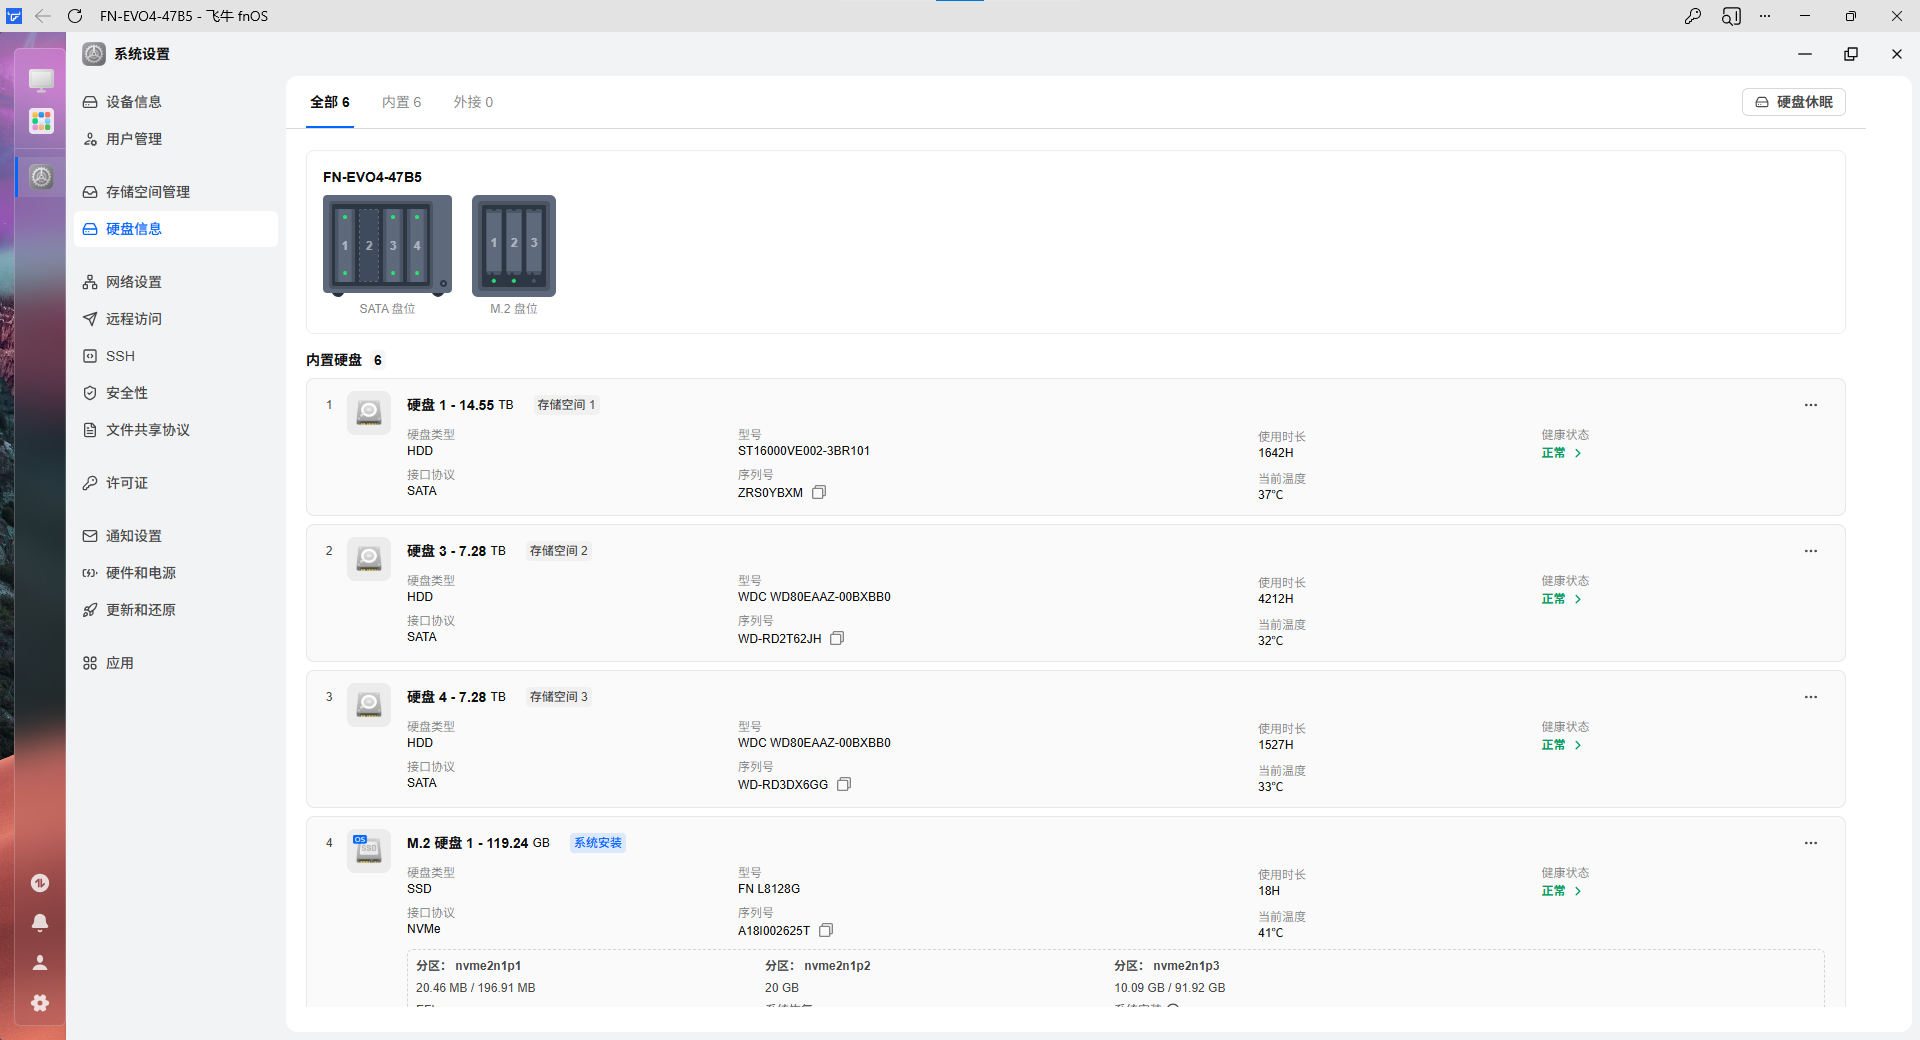Click partition label nvme2n1p3
The image size is (1920, 1040).
coord(1186,966)
